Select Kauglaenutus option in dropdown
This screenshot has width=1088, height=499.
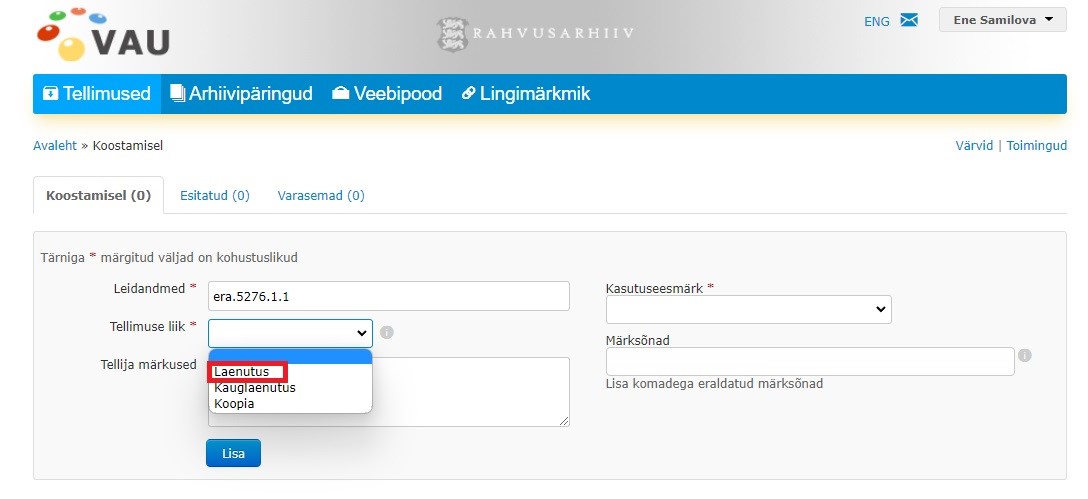255,387
